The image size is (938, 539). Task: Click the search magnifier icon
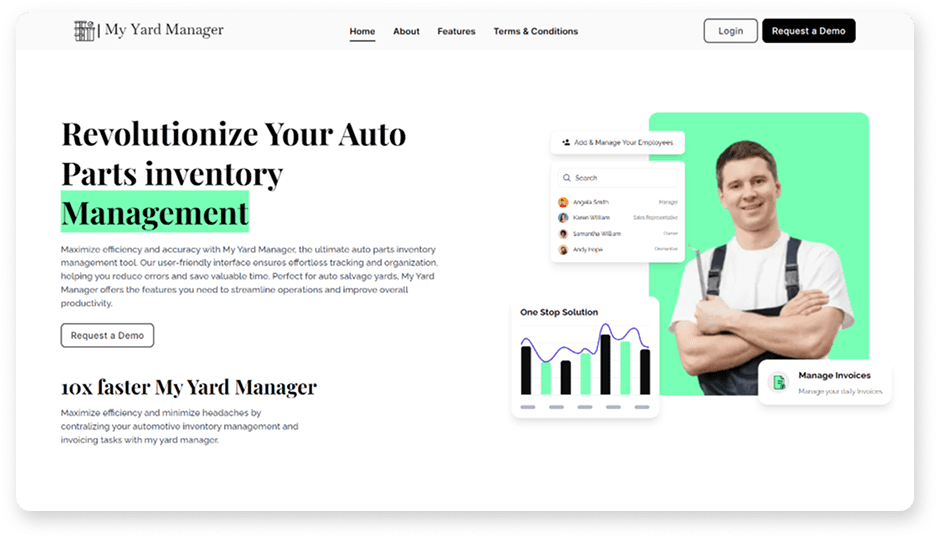click(567, 178)
